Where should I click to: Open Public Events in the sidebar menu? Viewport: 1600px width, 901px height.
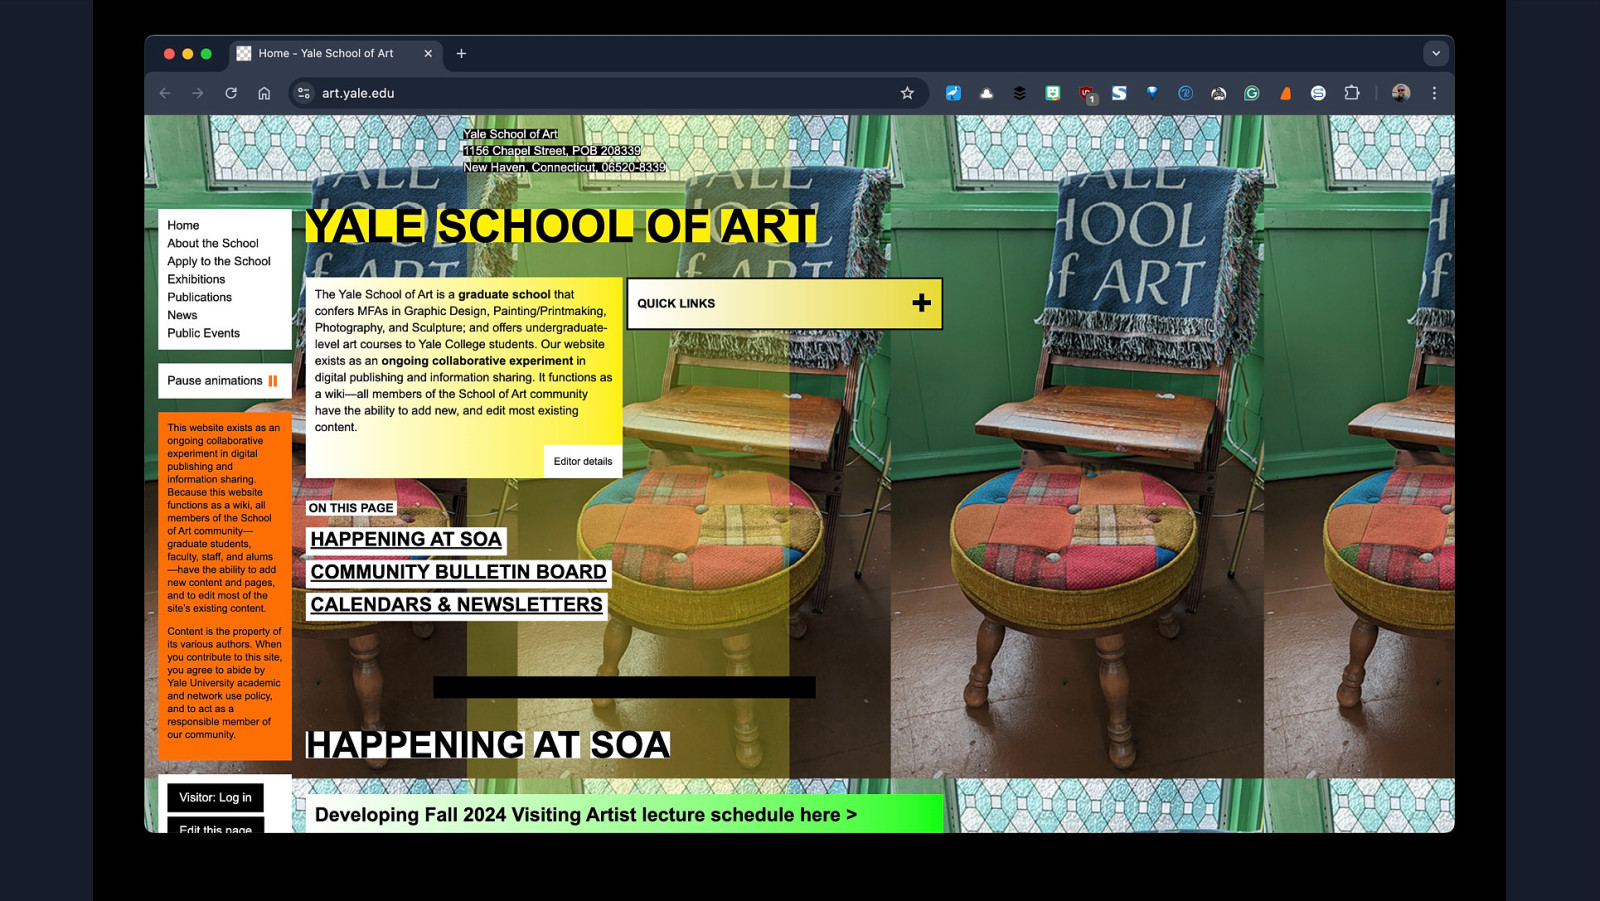(203, 334)
